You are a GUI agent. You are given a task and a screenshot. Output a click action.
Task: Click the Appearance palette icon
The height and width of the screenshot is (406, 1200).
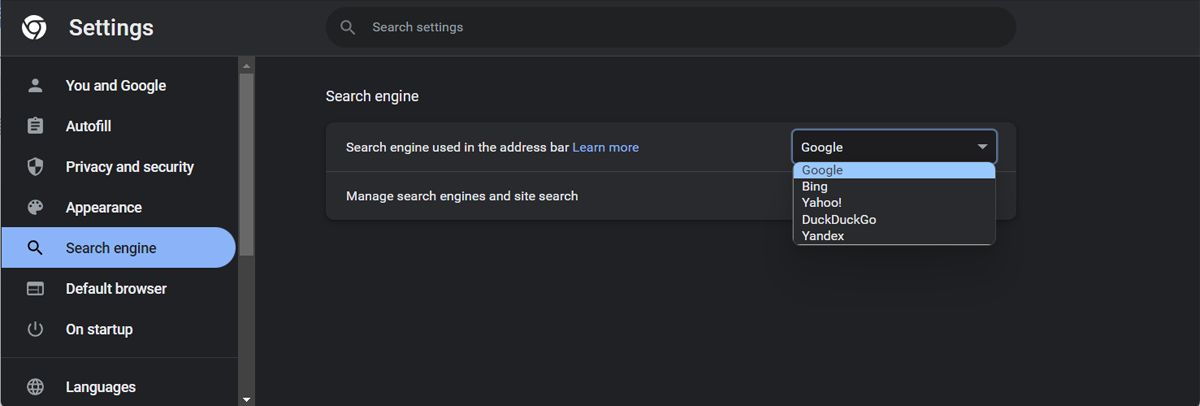(x=35, y=208)
